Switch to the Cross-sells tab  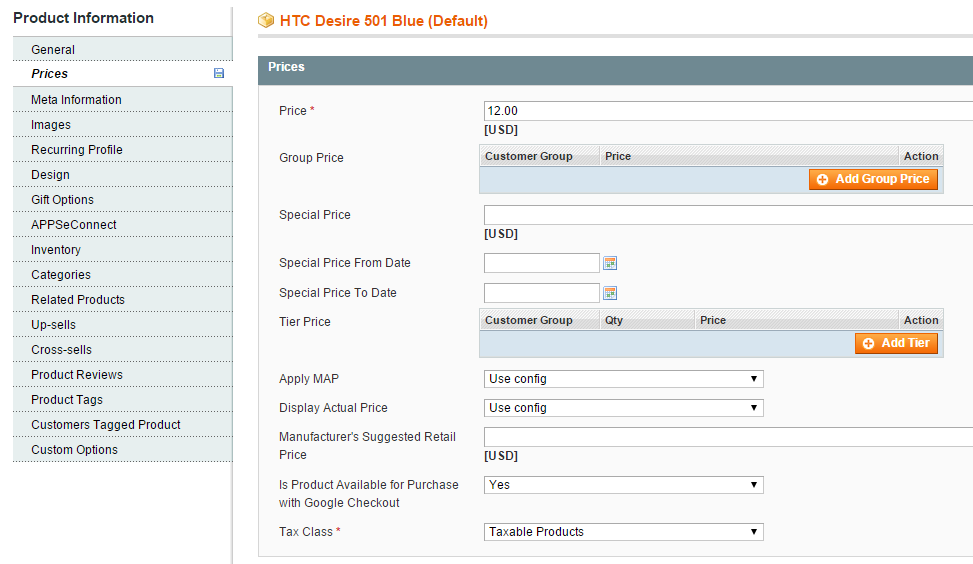[x=123, y=349]
